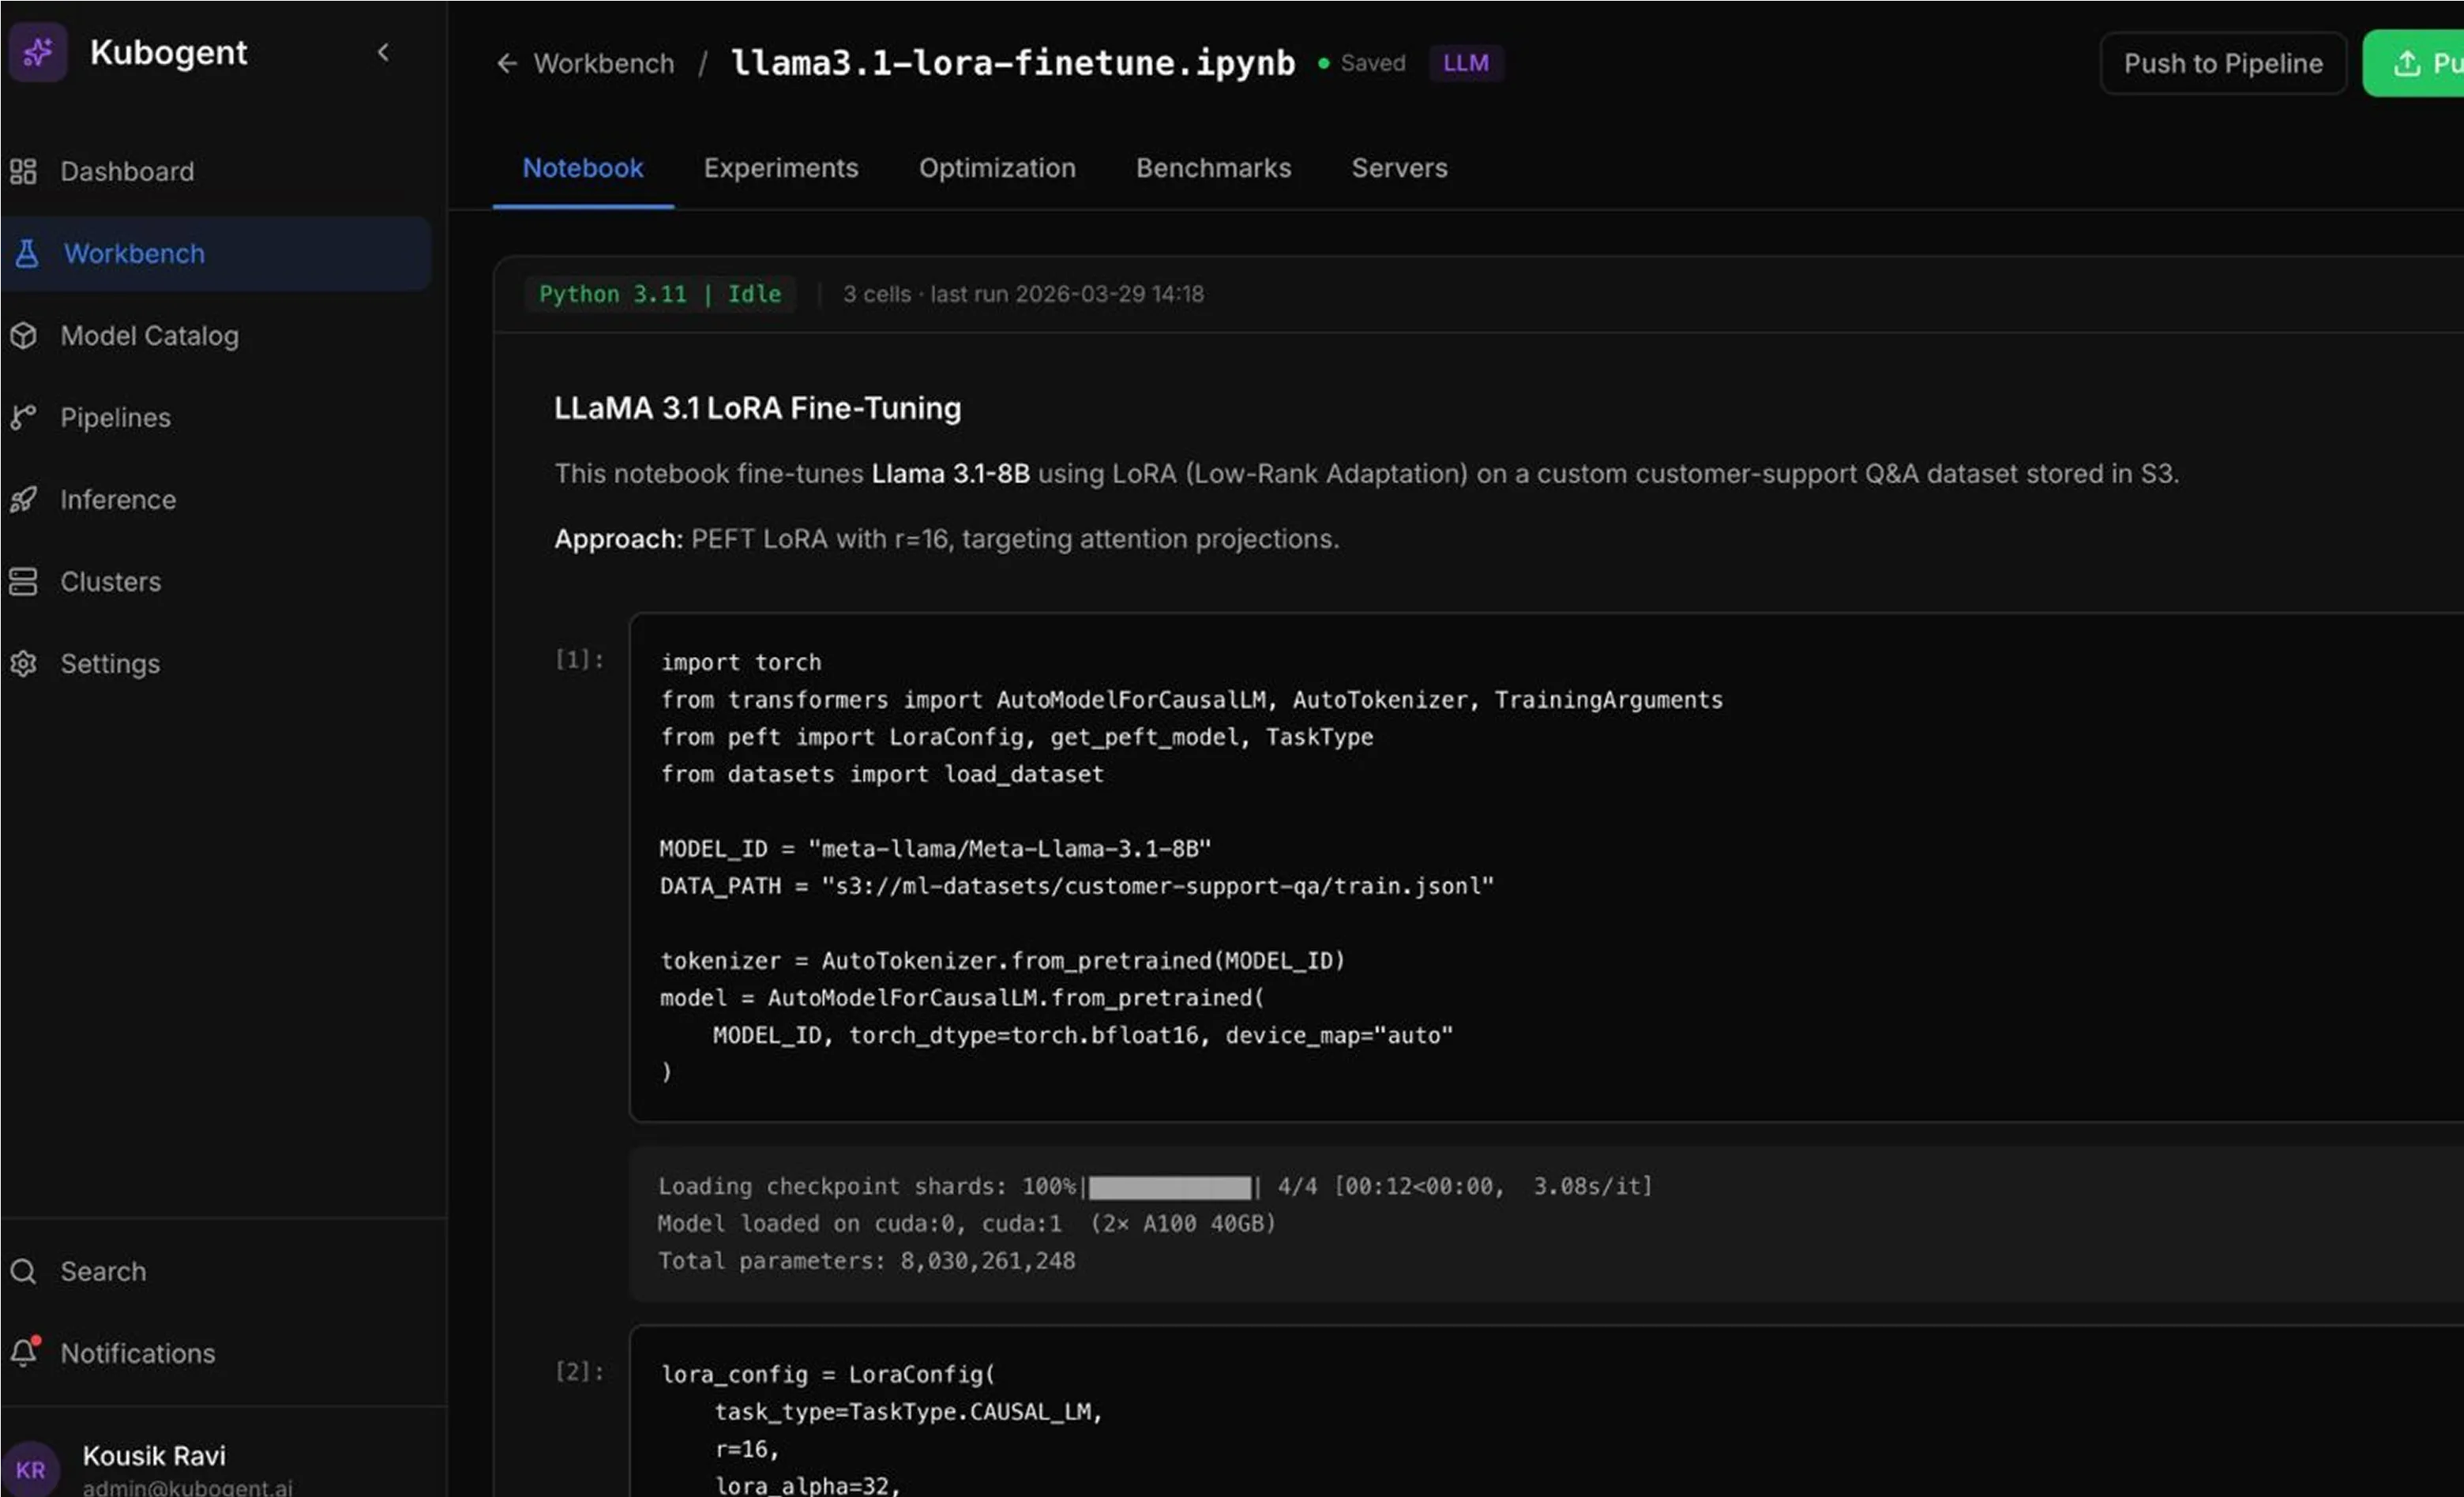2464x1497 pixels.
Task: Click the import torch code line
Action: coord(741,662)
